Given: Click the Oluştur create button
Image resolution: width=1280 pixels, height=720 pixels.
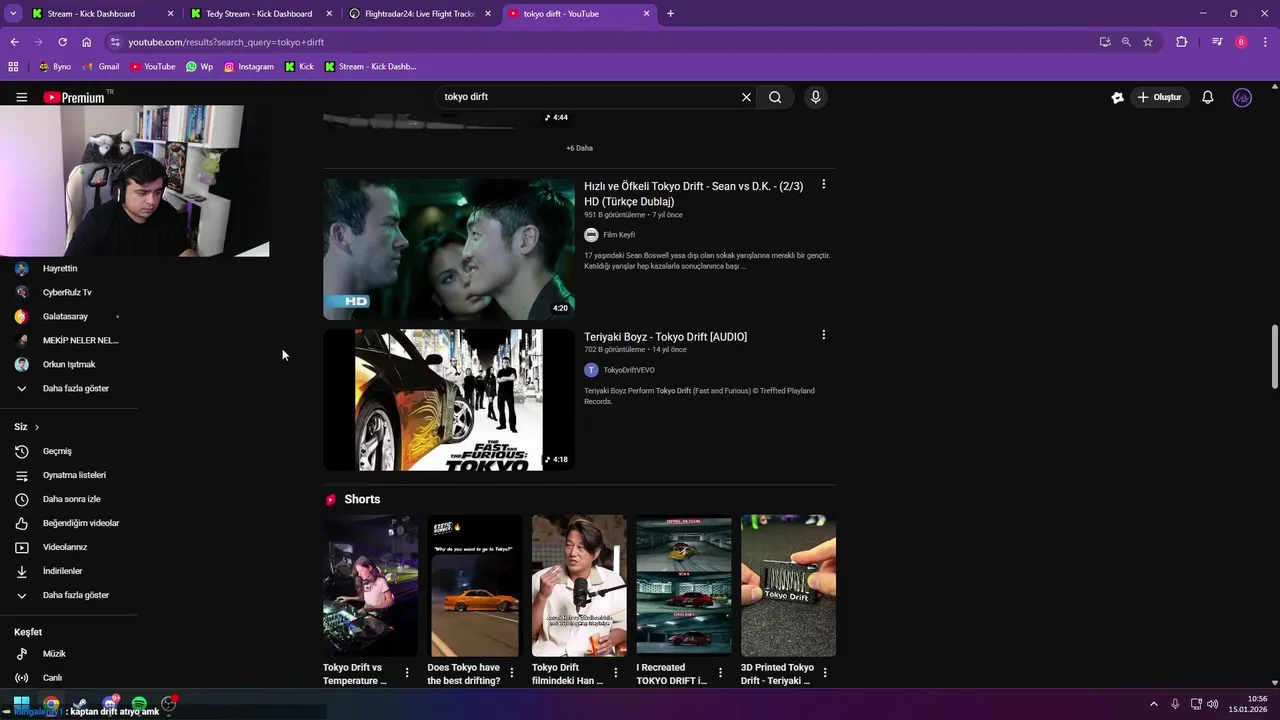Looking at the screenshot, I should click(1160, 97).
